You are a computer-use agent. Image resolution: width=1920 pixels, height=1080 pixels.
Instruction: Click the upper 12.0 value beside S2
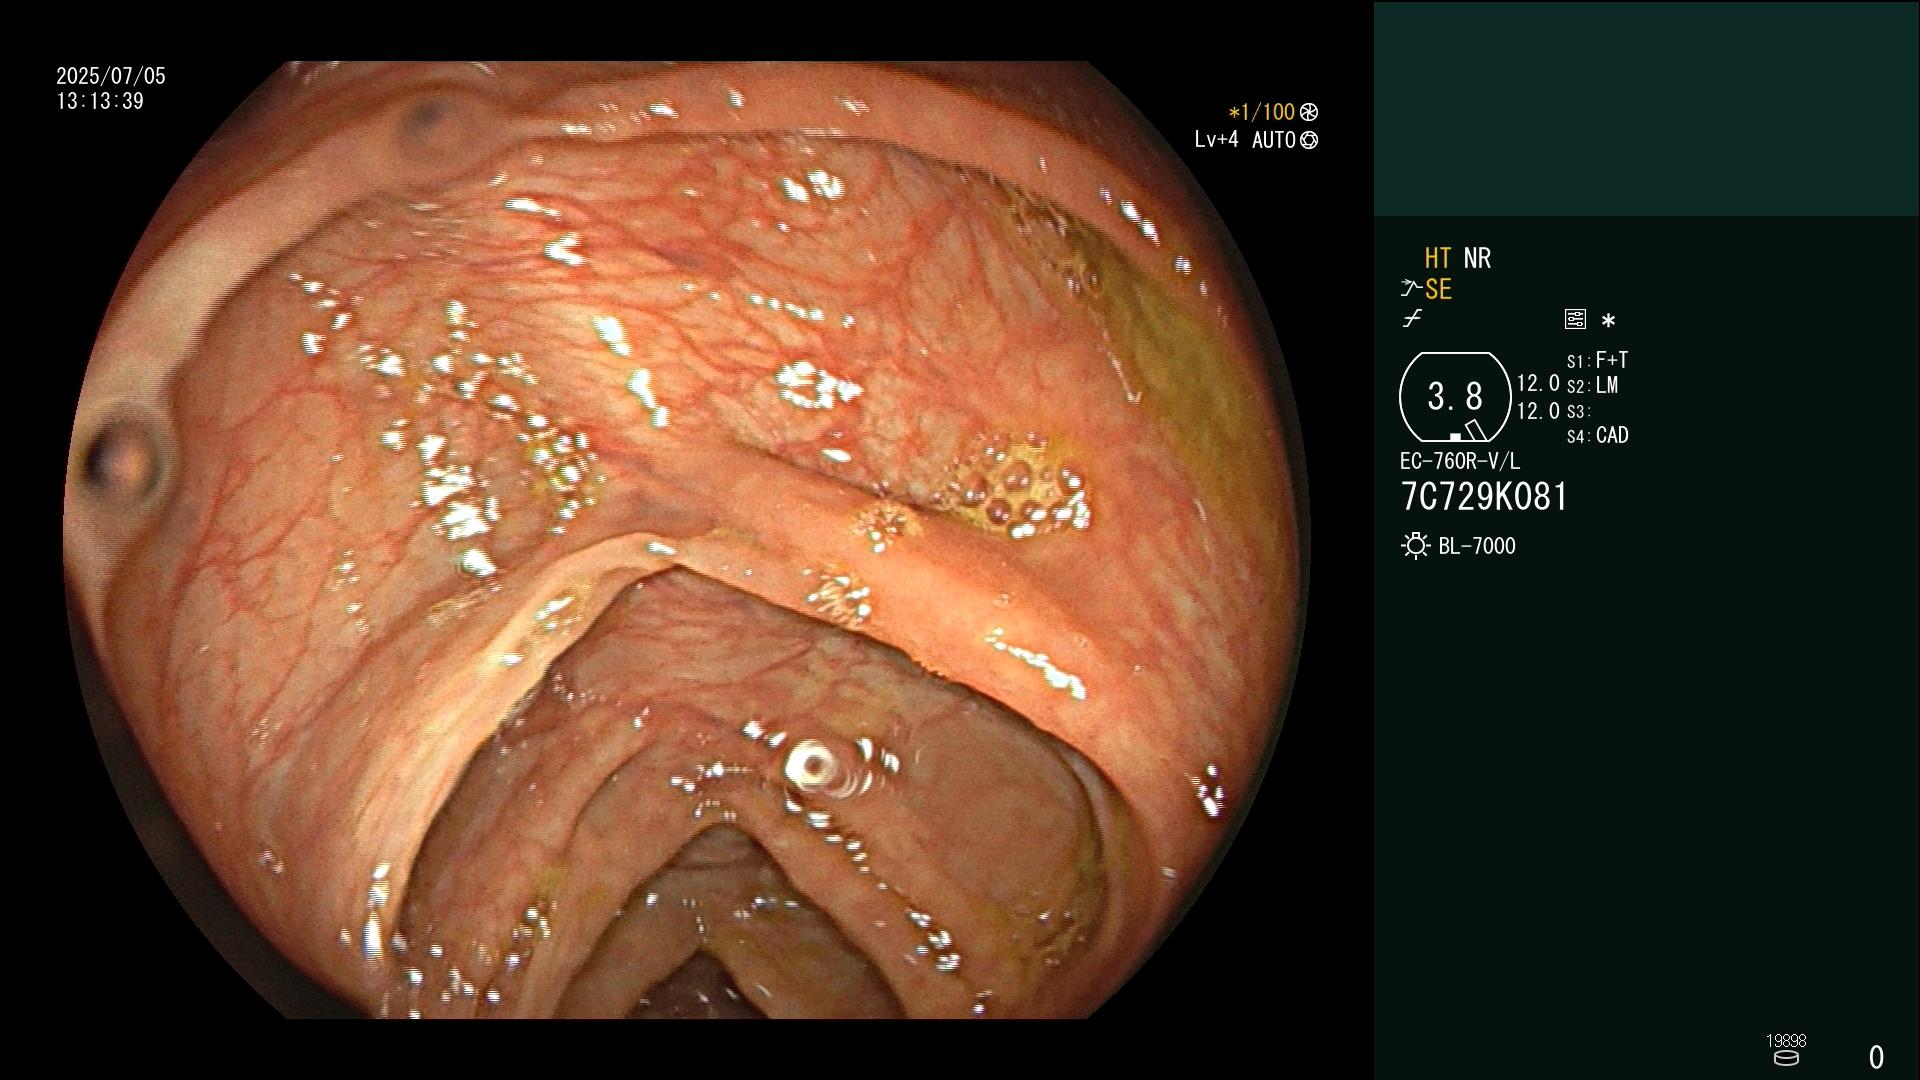[x=1538, y=384]
